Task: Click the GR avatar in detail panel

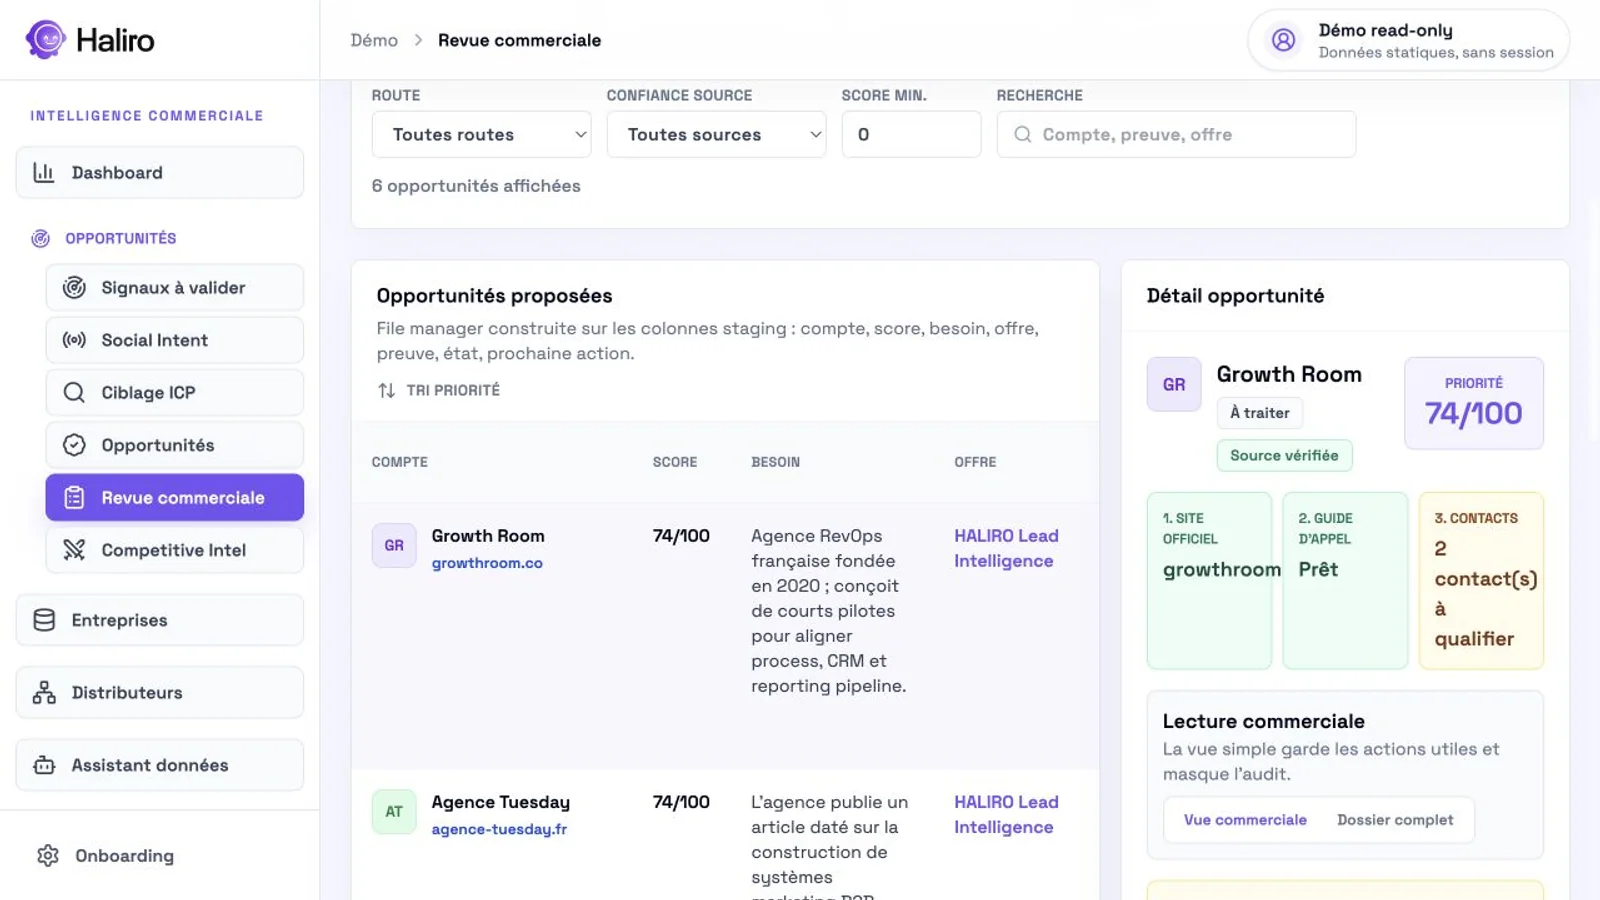Action: 1174,384
